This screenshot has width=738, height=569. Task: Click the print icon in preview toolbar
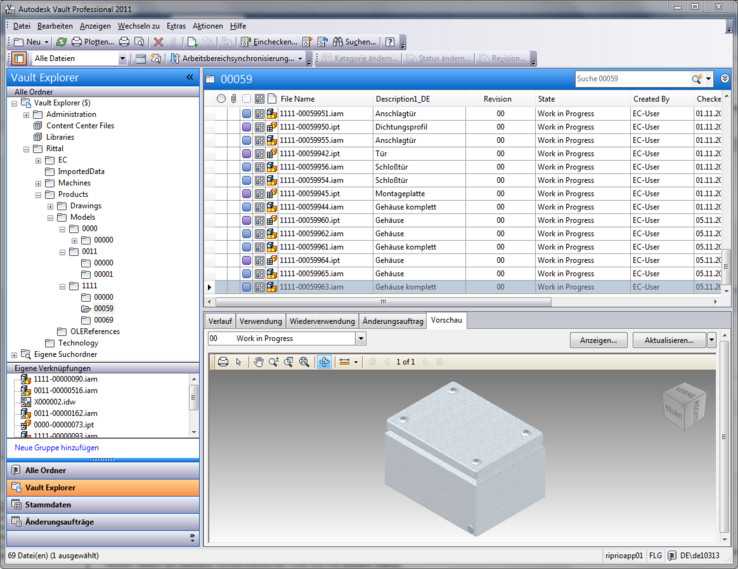point(222,361)
